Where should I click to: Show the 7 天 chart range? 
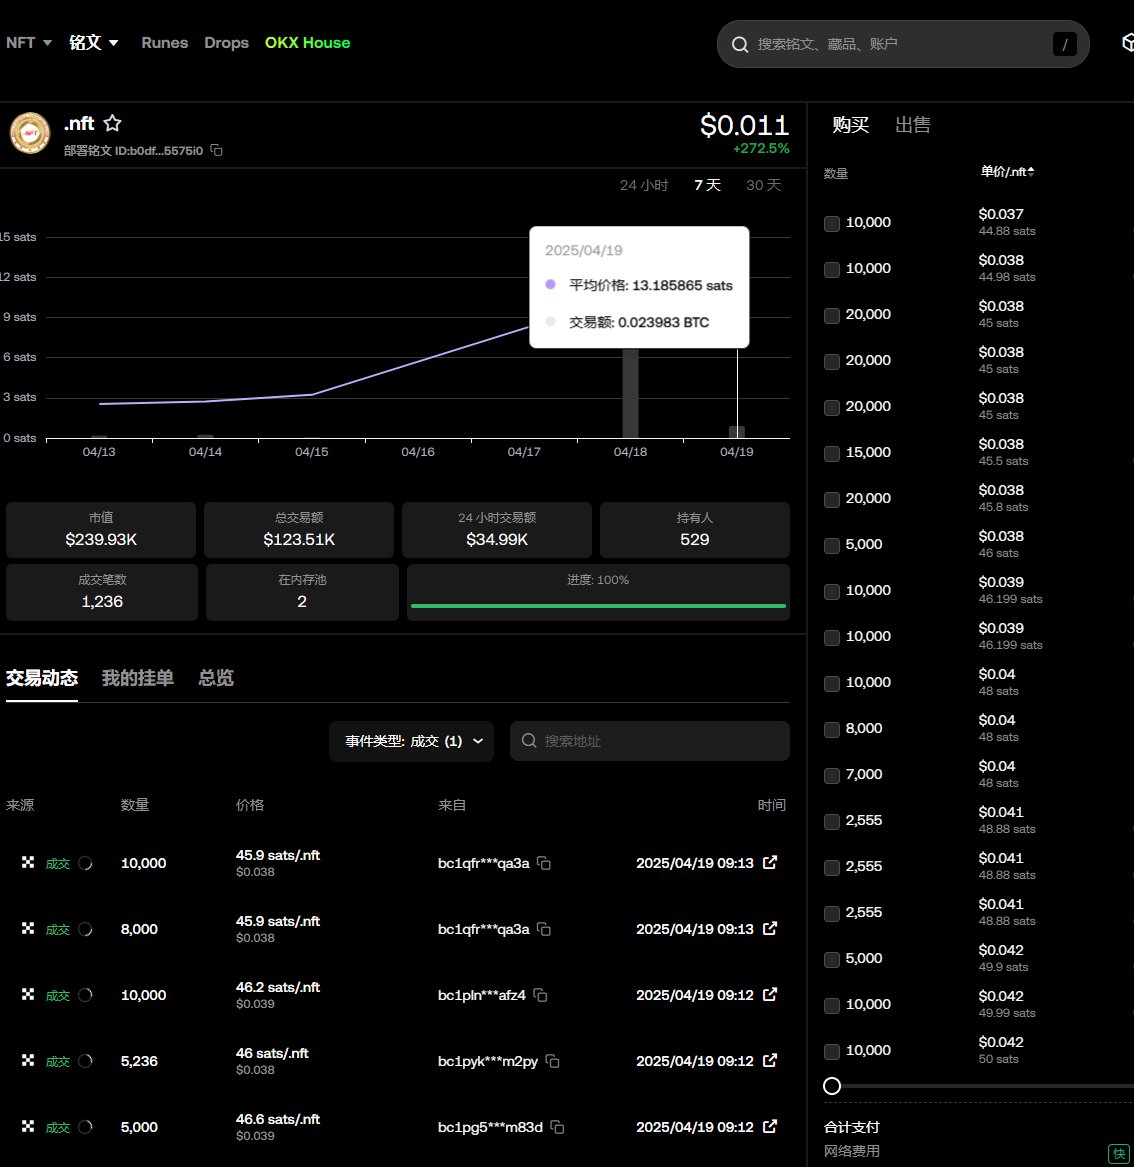pos(708,185)
